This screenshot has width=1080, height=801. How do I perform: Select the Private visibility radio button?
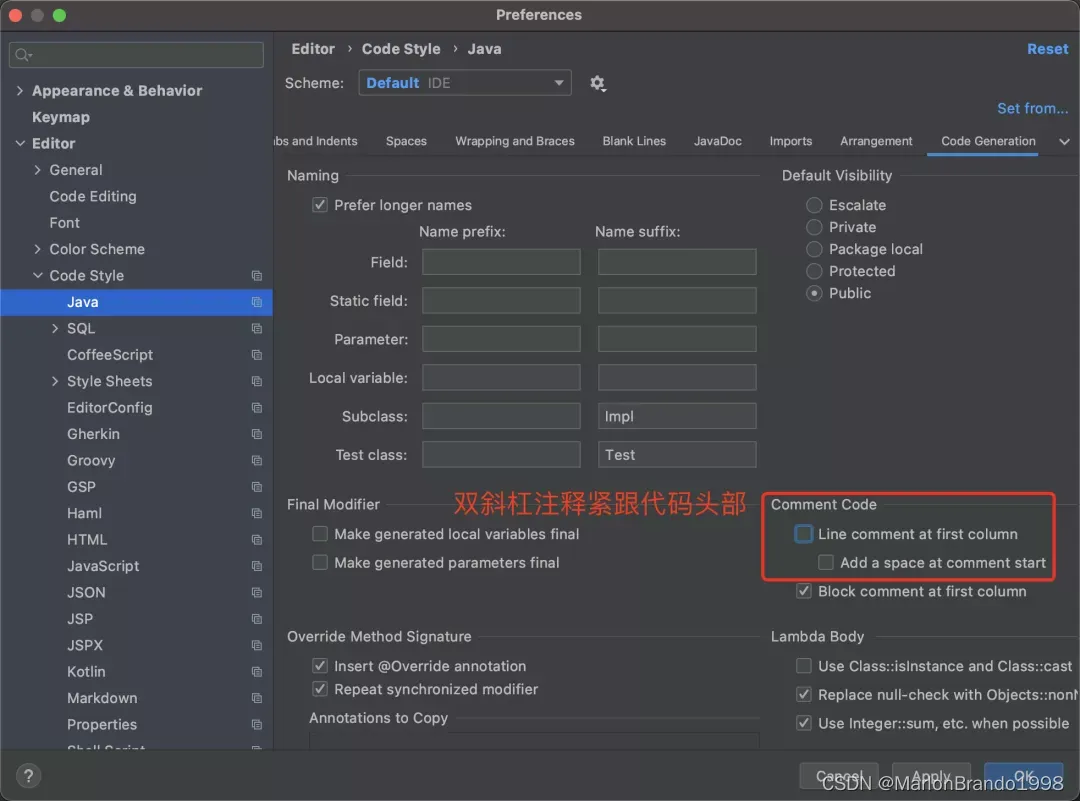[814, 227]
